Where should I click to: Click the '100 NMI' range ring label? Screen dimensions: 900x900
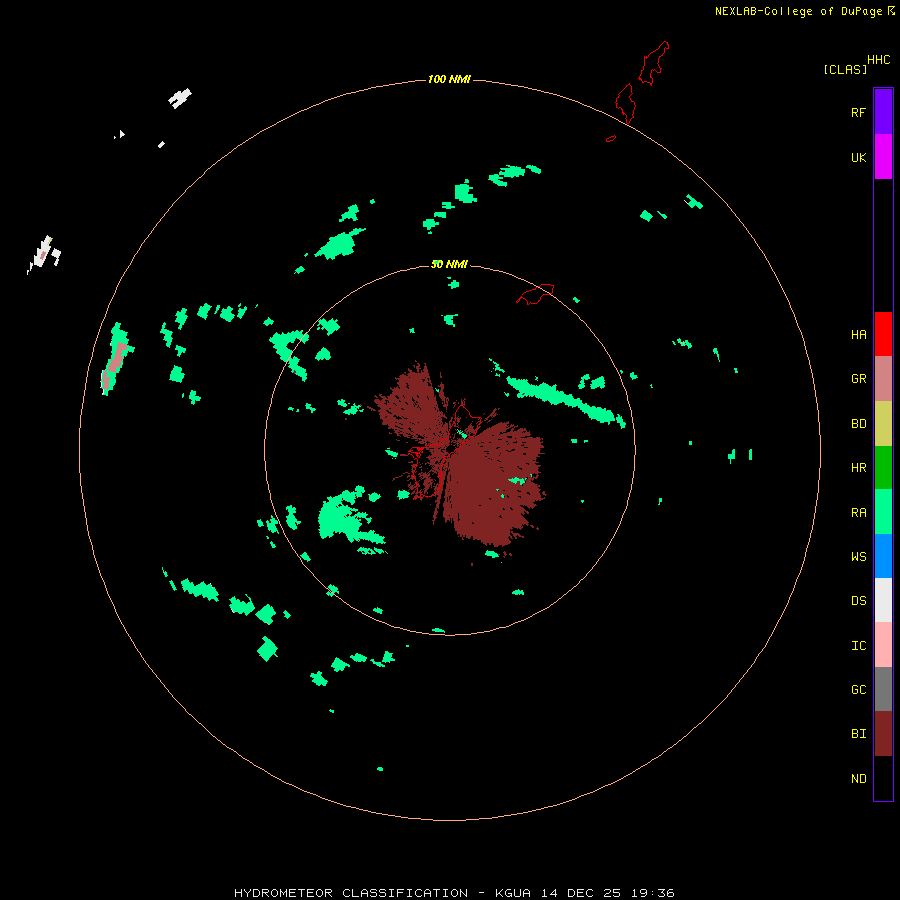(449, 79)
